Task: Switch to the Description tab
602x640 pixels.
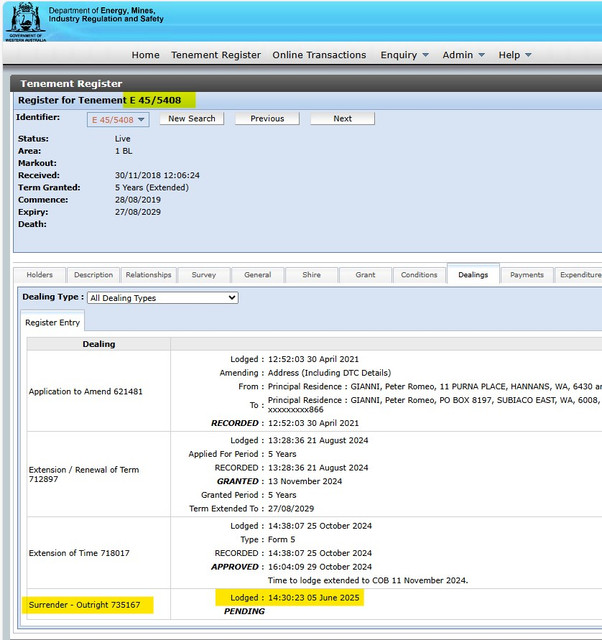Action: coord(93,275)
